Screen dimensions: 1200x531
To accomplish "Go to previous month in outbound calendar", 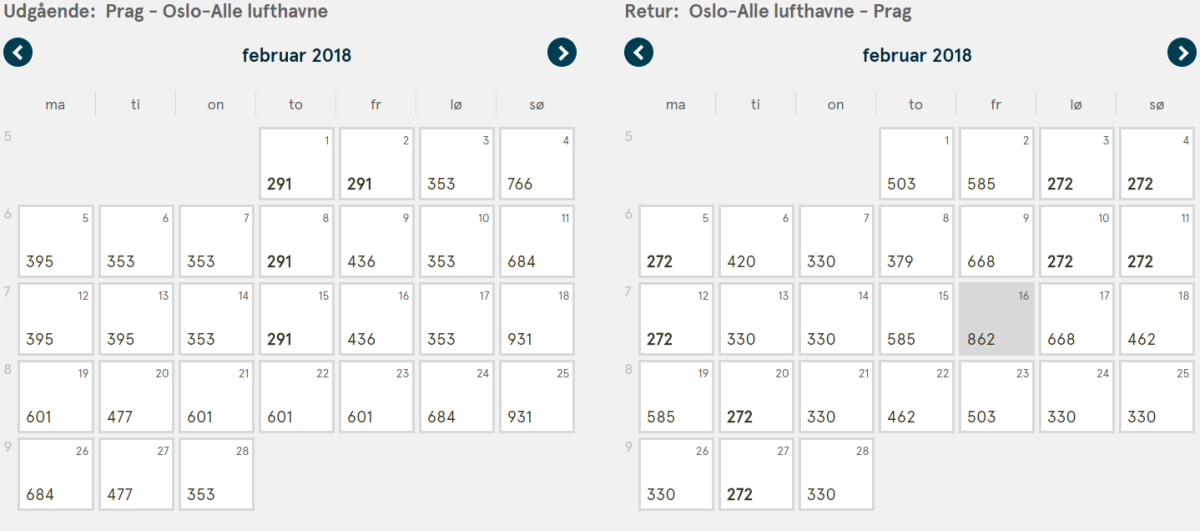I will pyautogui.click(x=18, y=53).
